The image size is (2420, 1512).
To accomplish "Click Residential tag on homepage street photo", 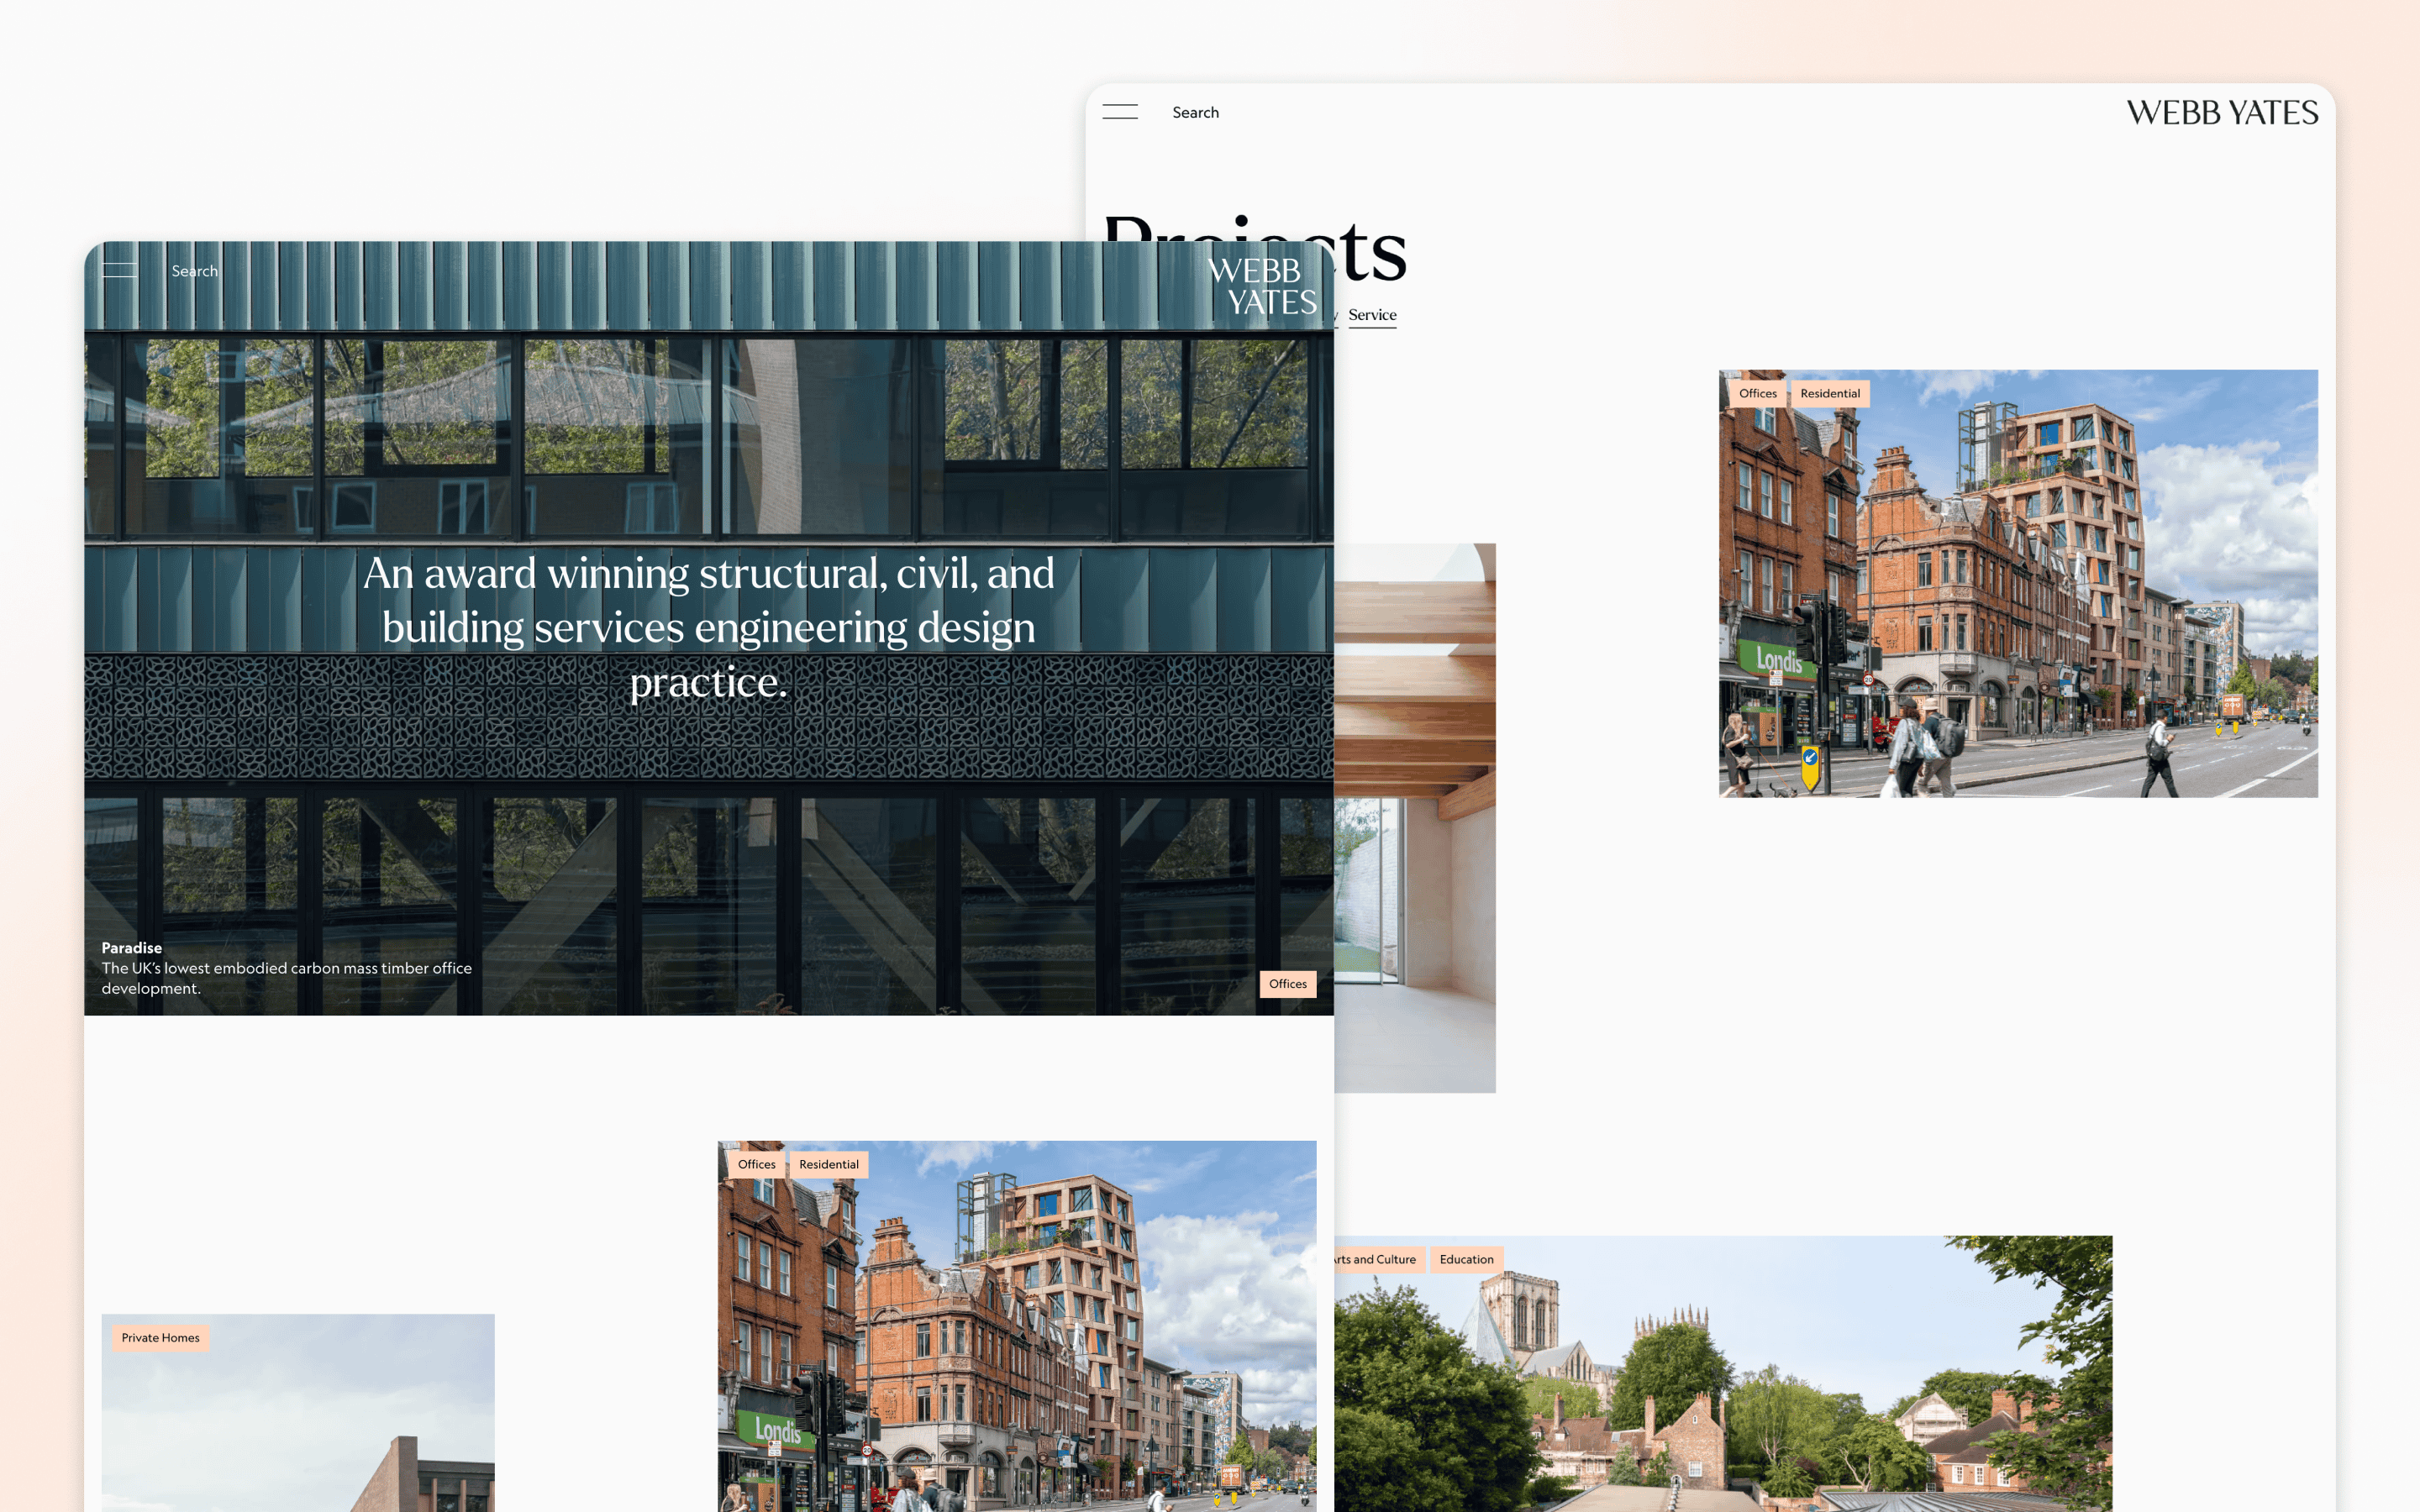I will tap(828, 1164).
